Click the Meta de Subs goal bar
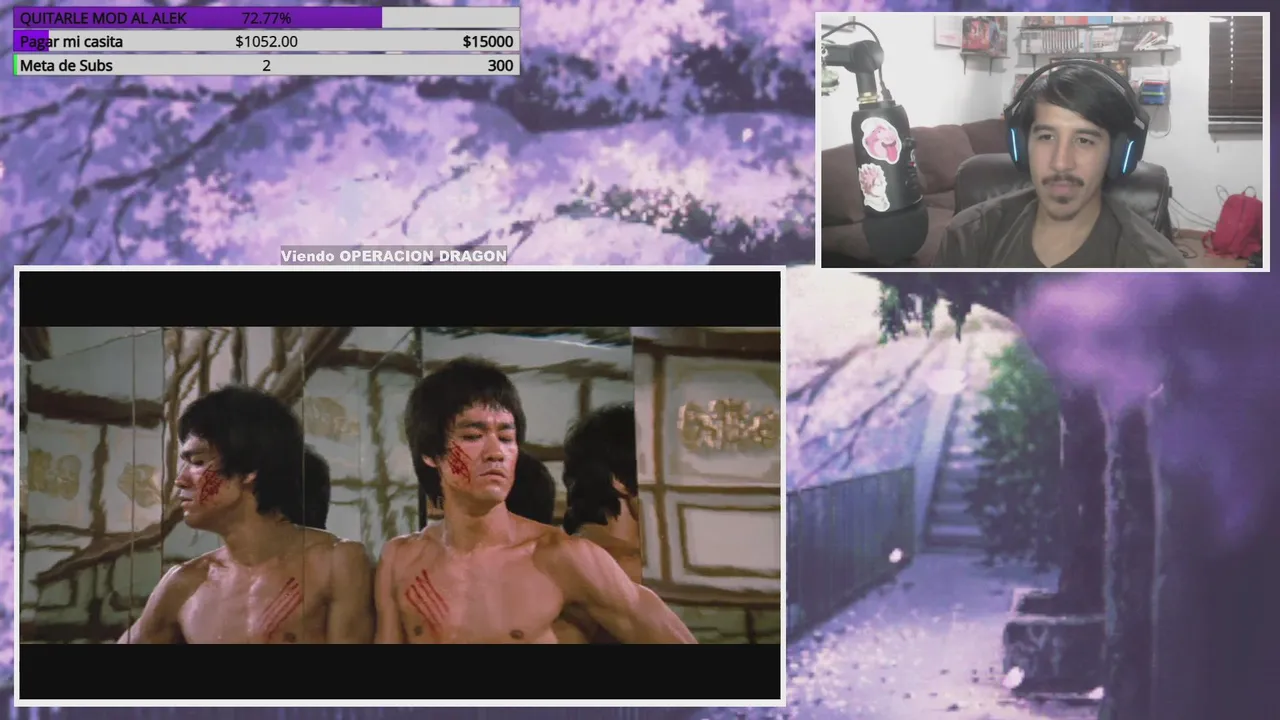The width and height of the screenshot is (1280, 720). (266, 65)
